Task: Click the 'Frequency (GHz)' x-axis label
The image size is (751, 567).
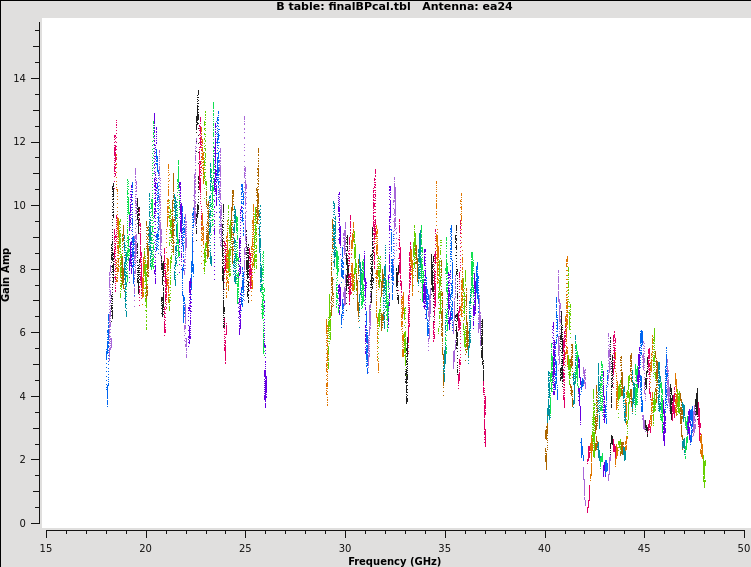Action: coord(394,561)
